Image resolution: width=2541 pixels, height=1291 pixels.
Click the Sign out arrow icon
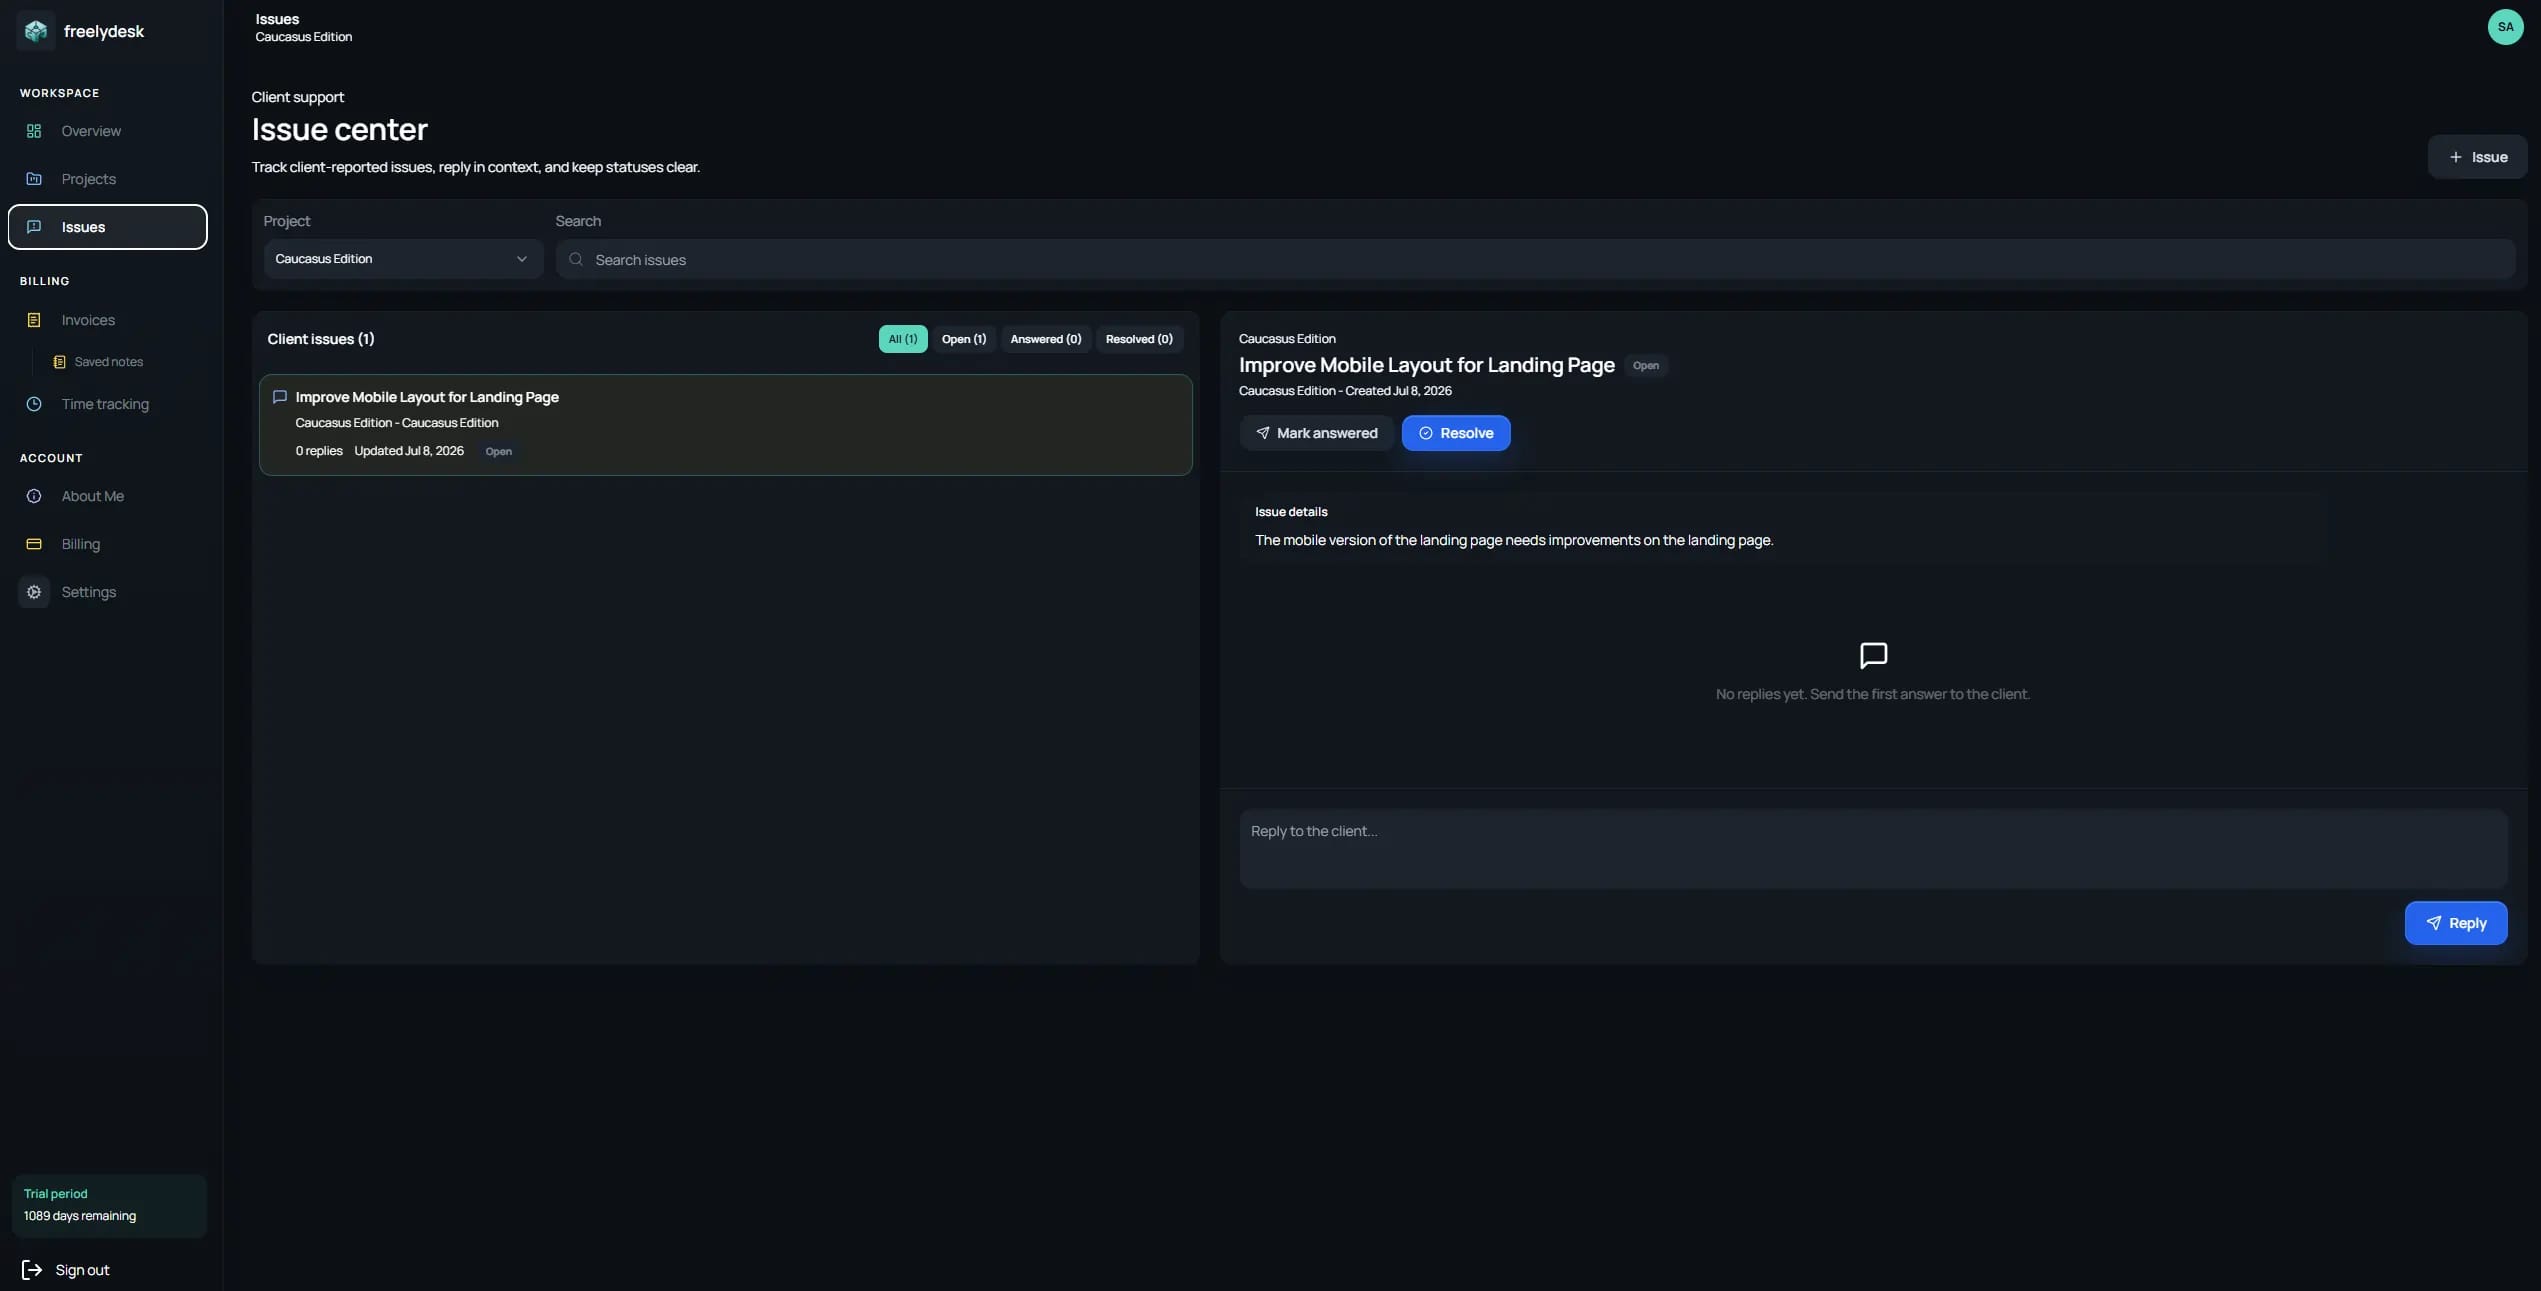[x=32, y=1270]
